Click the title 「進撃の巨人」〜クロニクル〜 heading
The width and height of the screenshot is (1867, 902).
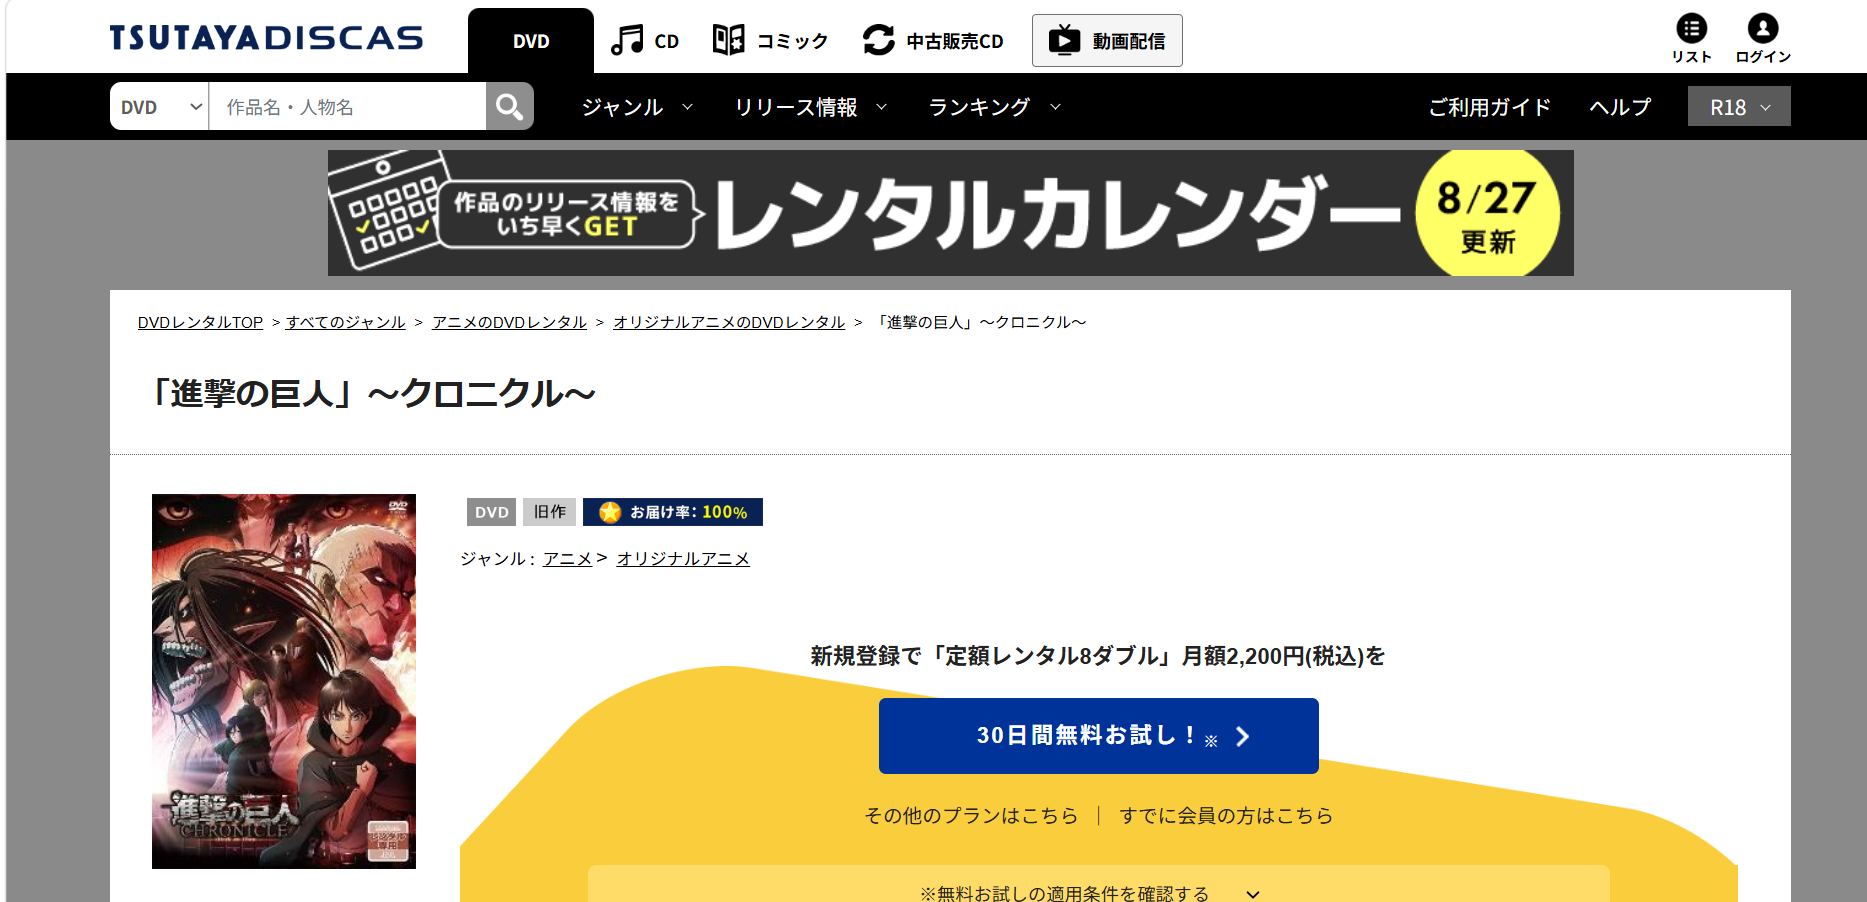click(372, 394)
